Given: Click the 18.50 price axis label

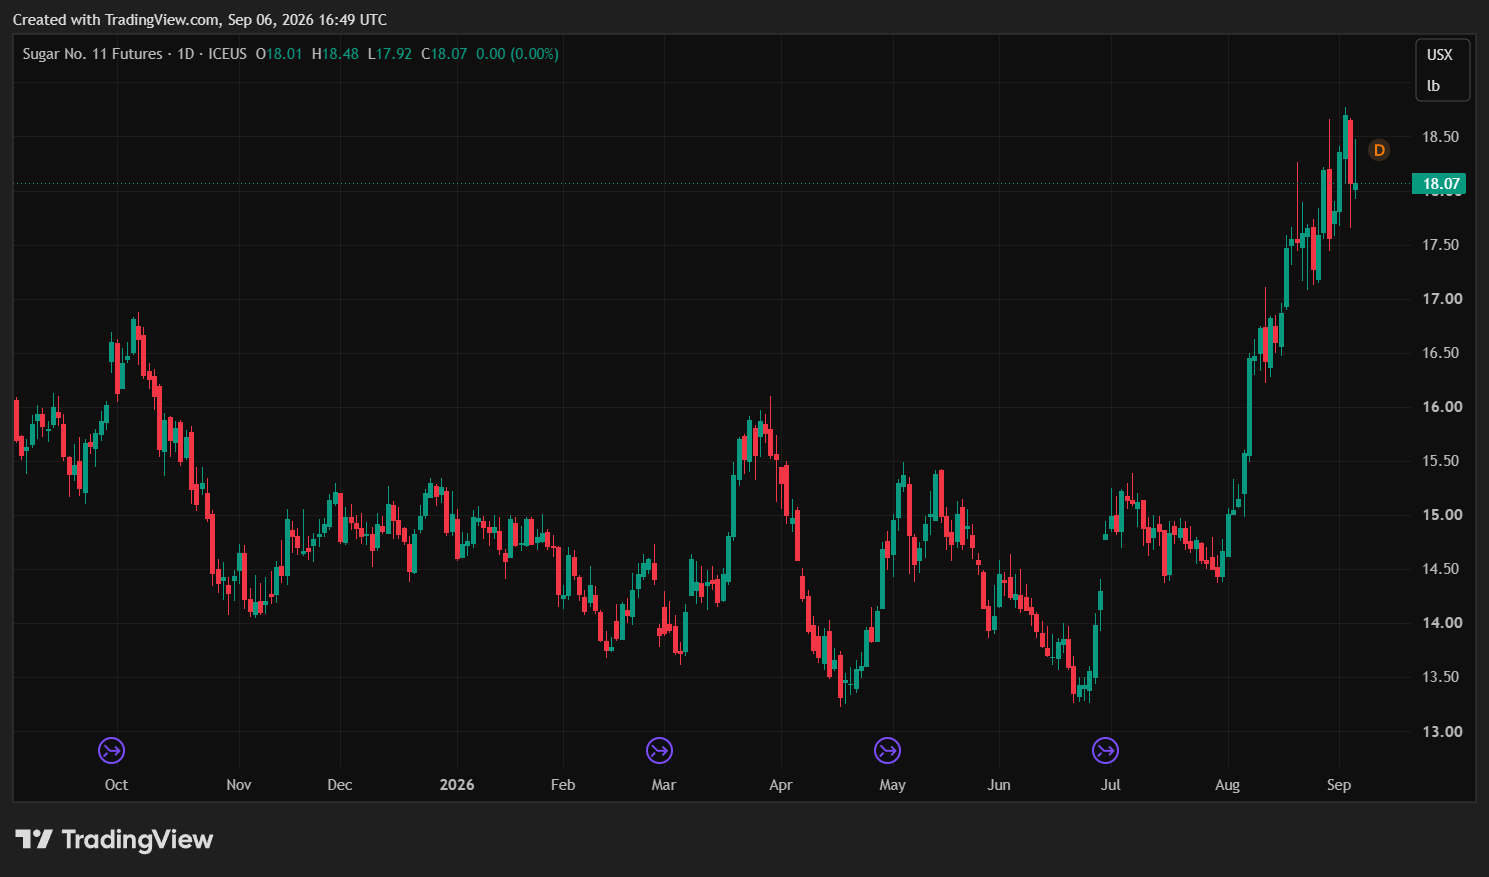Looking at the screenshot, I should (1441, 137).
